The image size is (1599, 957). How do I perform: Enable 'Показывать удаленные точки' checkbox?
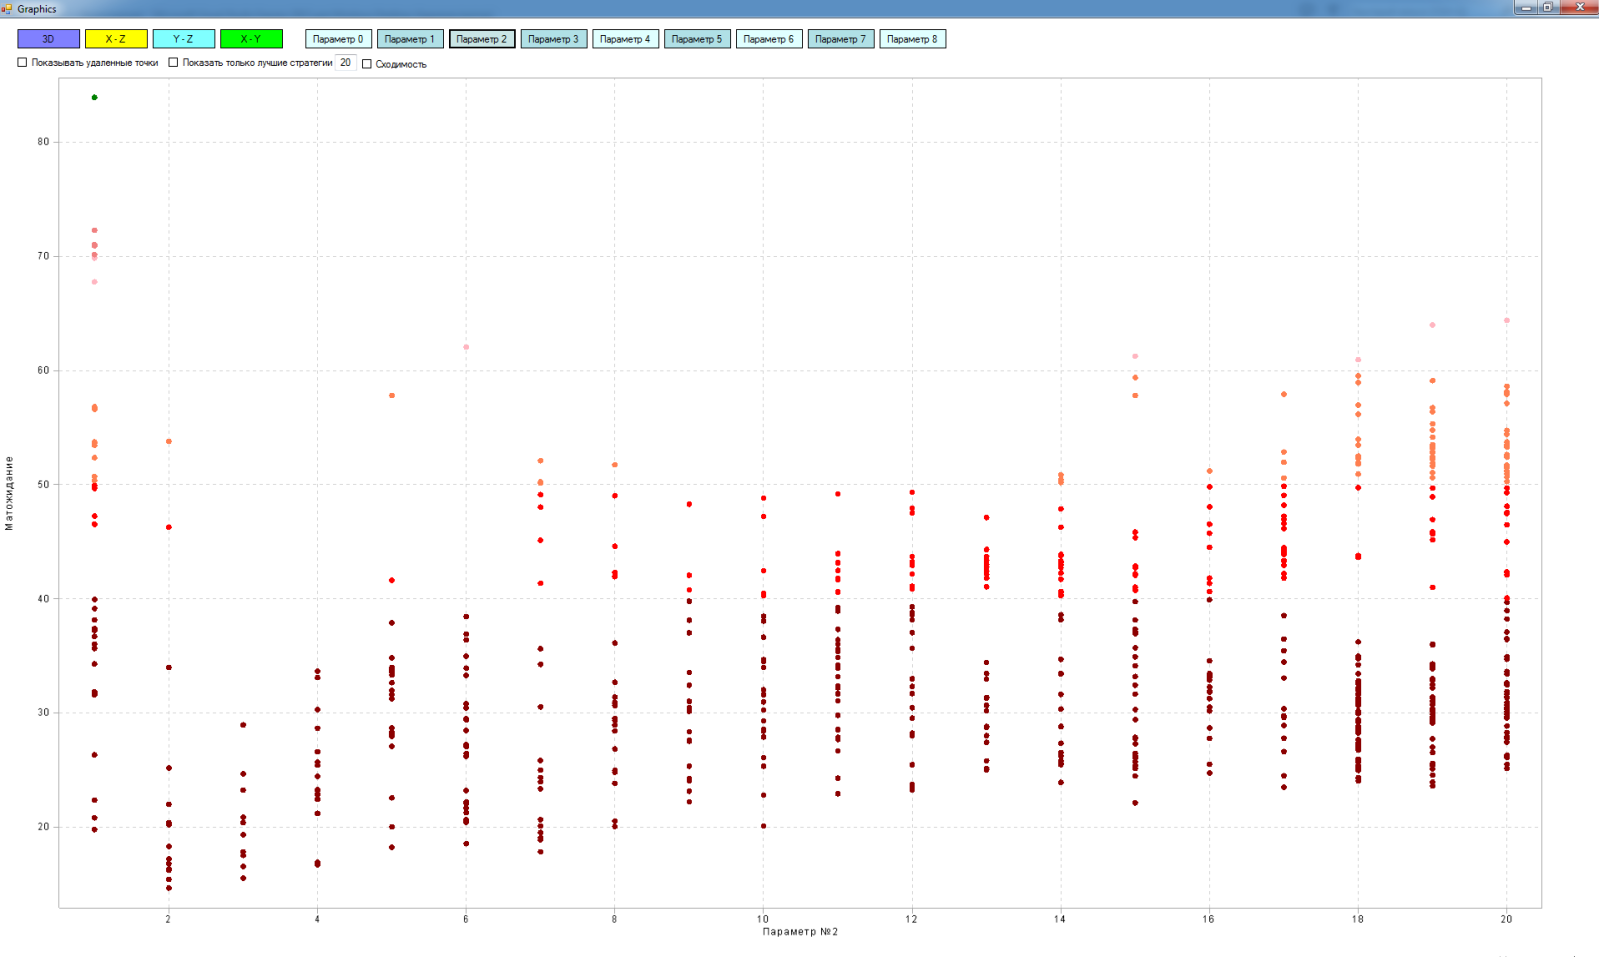pos(23,63)
